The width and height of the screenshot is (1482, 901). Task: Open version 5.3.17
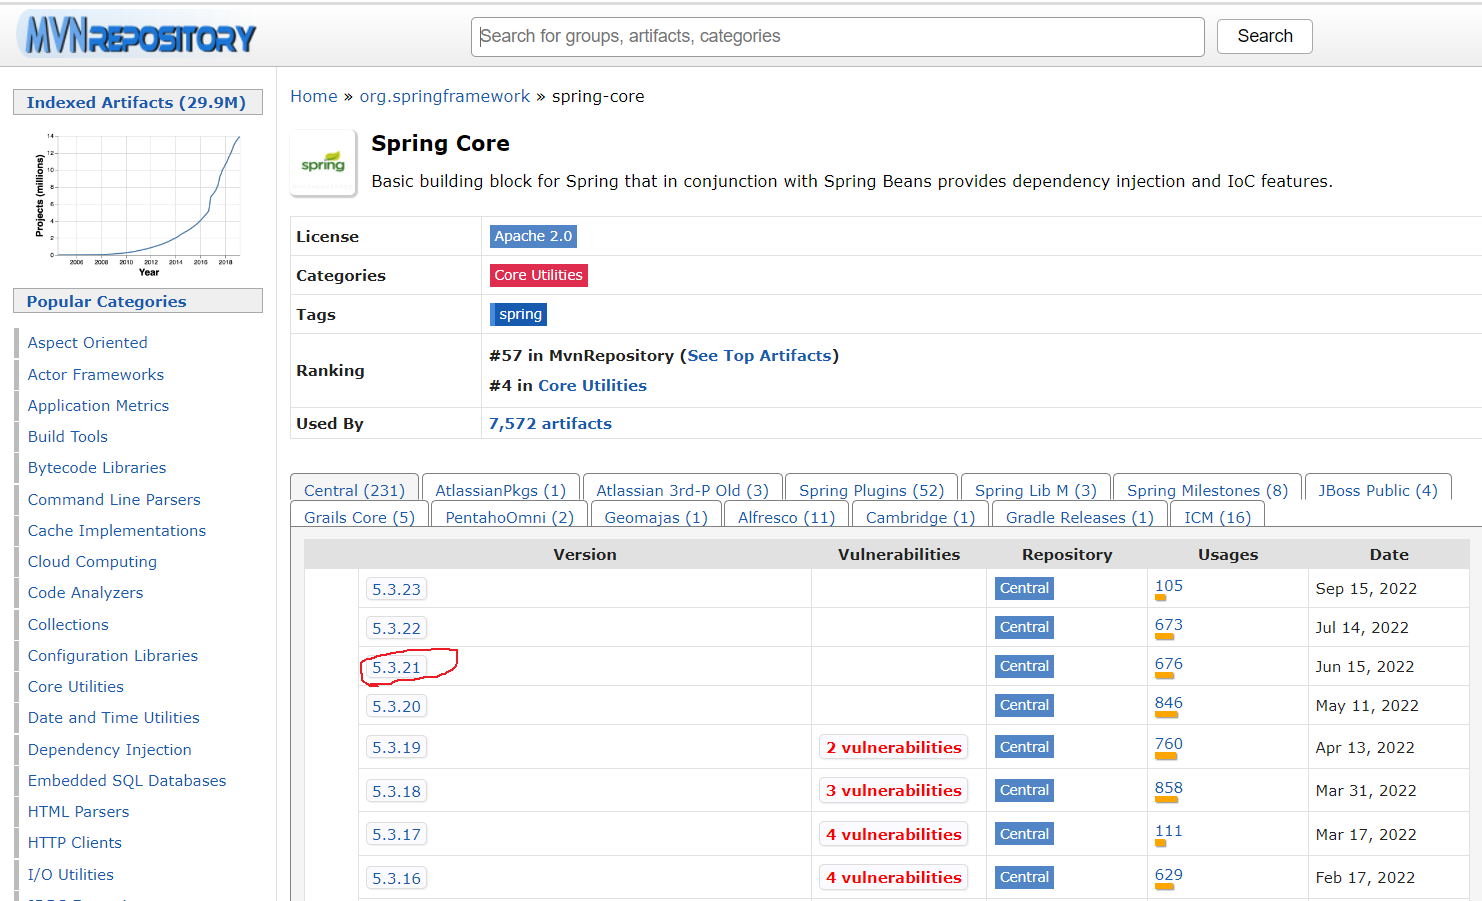coord(396,834)
